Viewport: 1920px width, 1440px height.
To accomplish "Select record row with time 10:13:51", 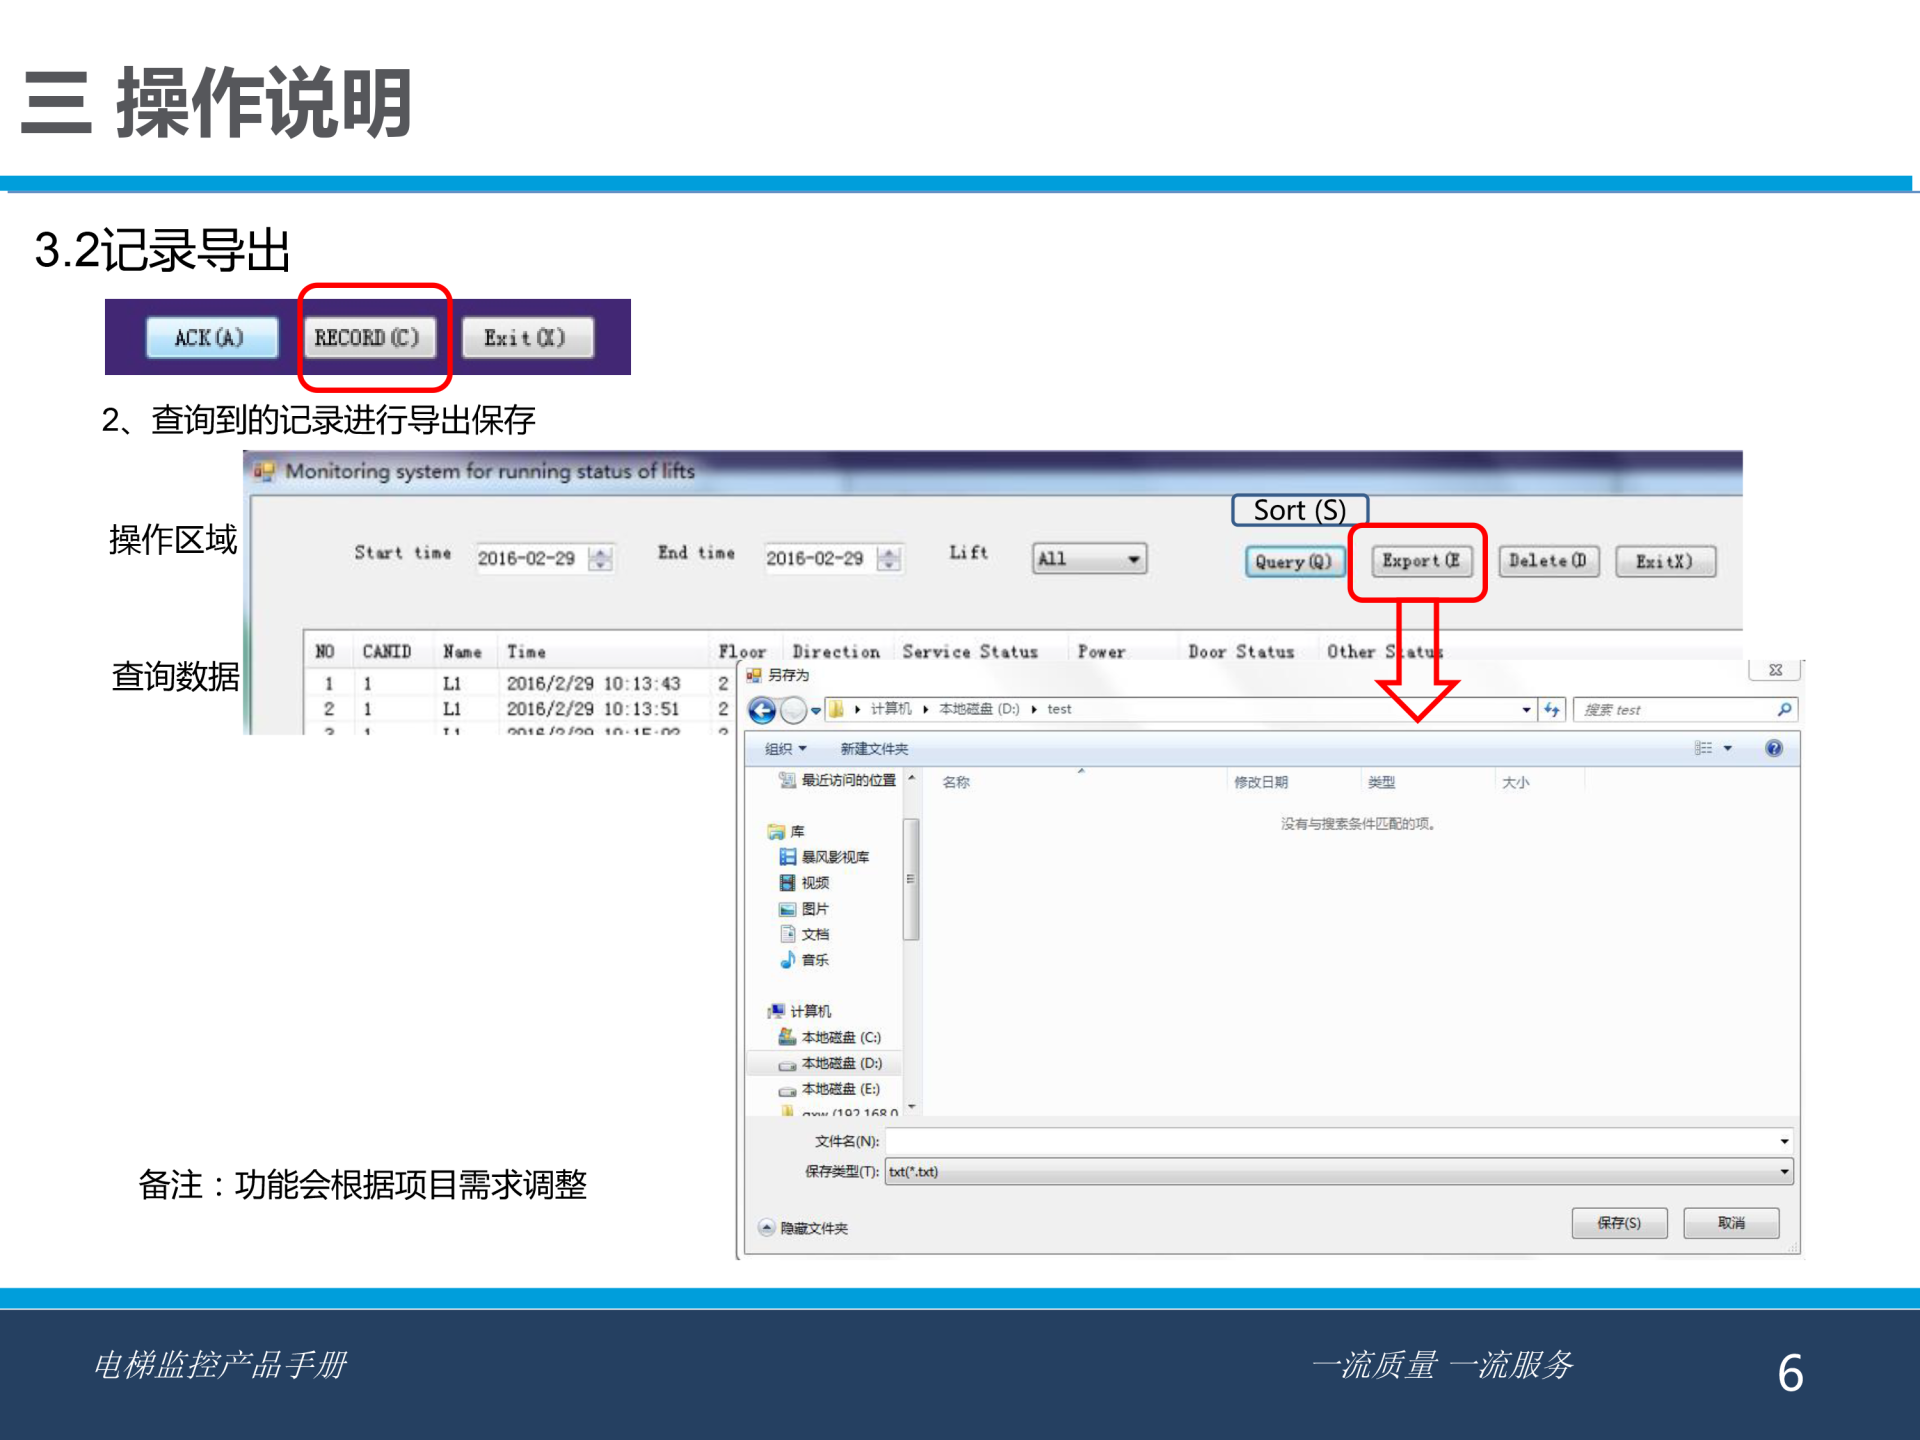I will click(x=522, y=709).
